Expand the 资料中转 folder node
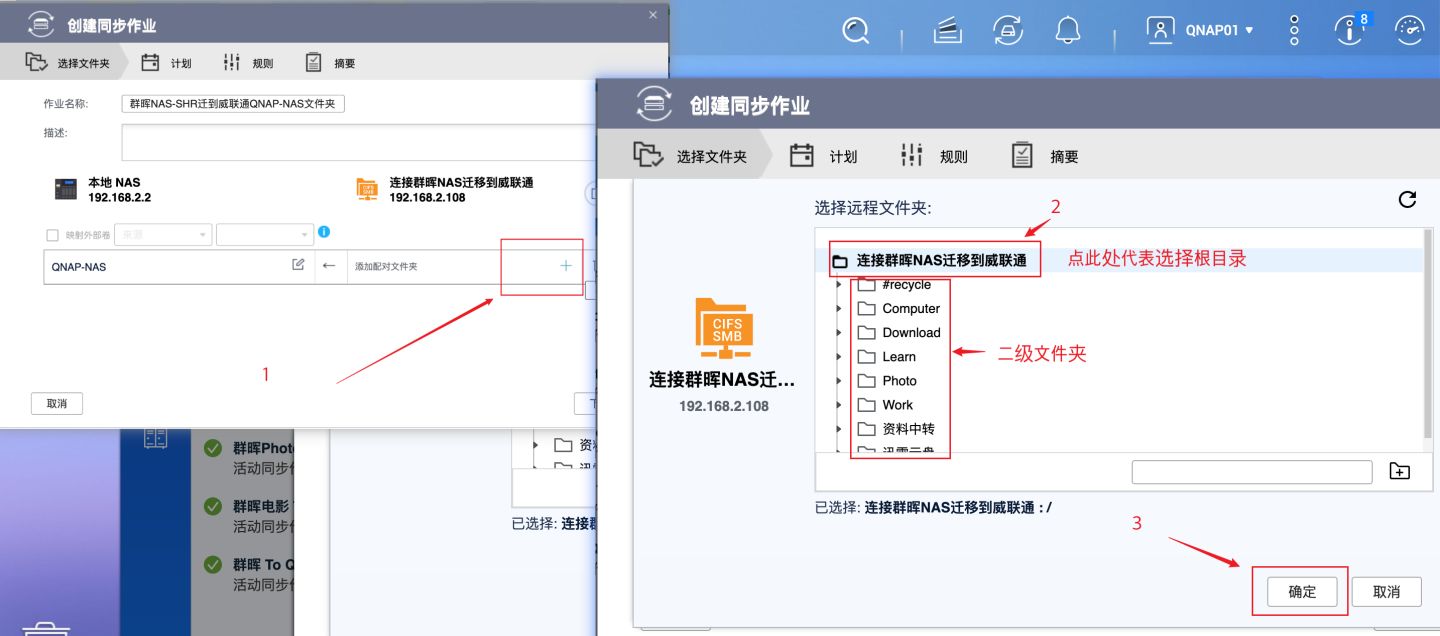Image resolution: width=1440 pixels, height=636 pixels. [x=840, y=428]
